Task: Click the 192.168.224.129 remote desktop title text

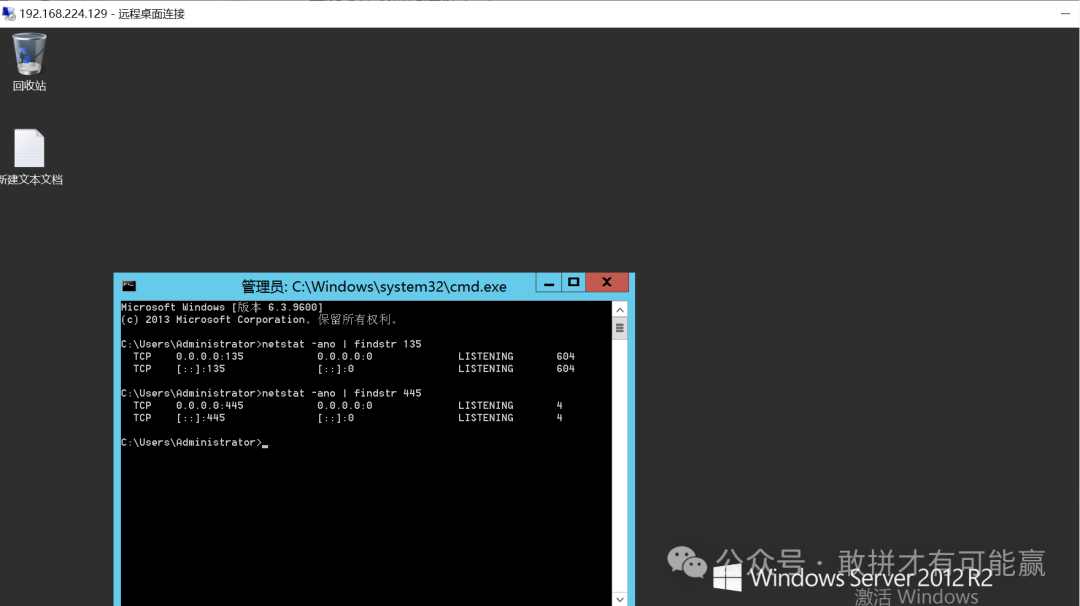Action: (x=62, y=14)
